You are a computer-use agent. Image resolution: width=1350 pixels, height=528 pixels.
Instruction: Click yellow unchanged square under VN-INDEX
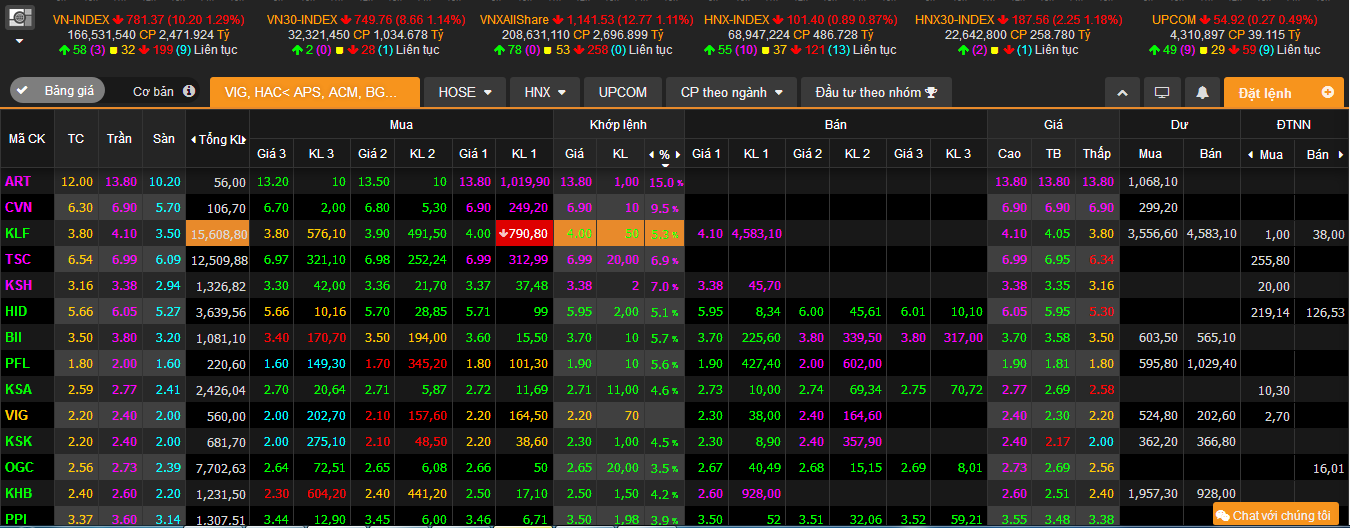coord(113,49)
